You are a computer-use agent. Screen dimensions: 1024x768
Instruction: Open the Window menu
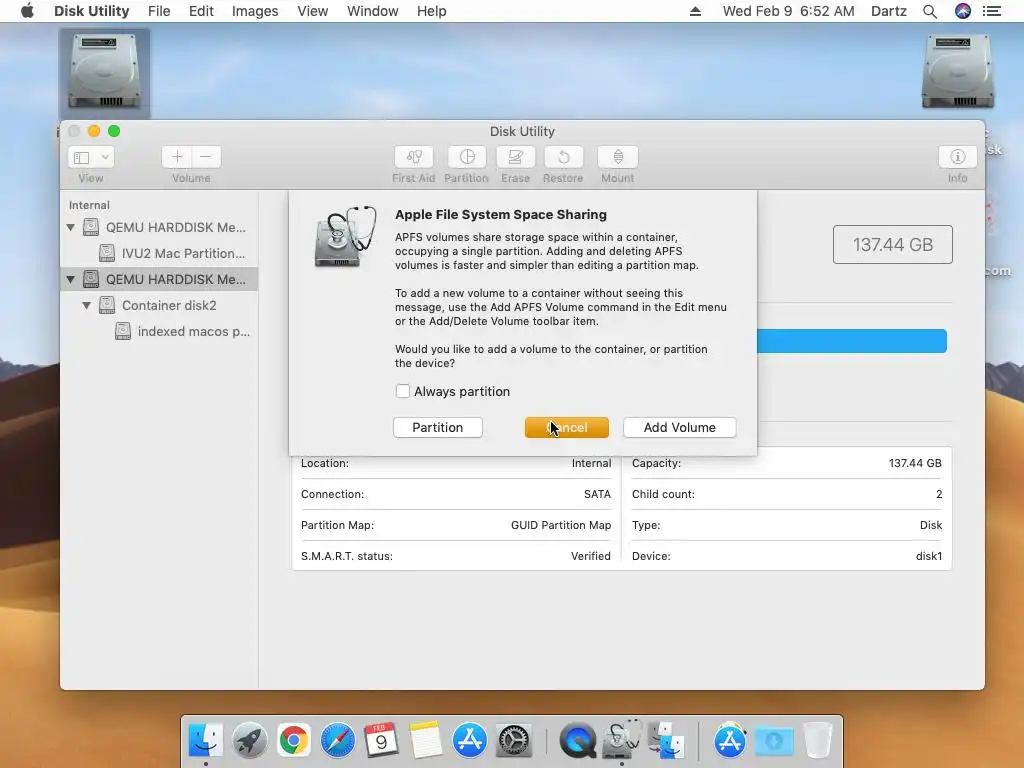click(x=372, y=11)
